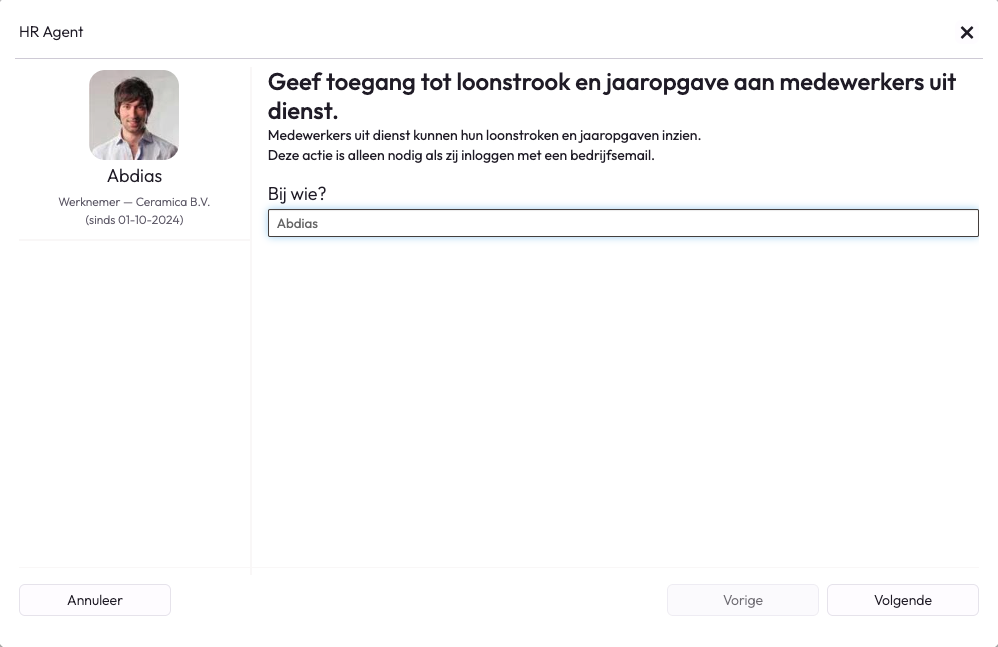Continue with the Volgende button
The image size is (998, 647).
tap(903, 600)
